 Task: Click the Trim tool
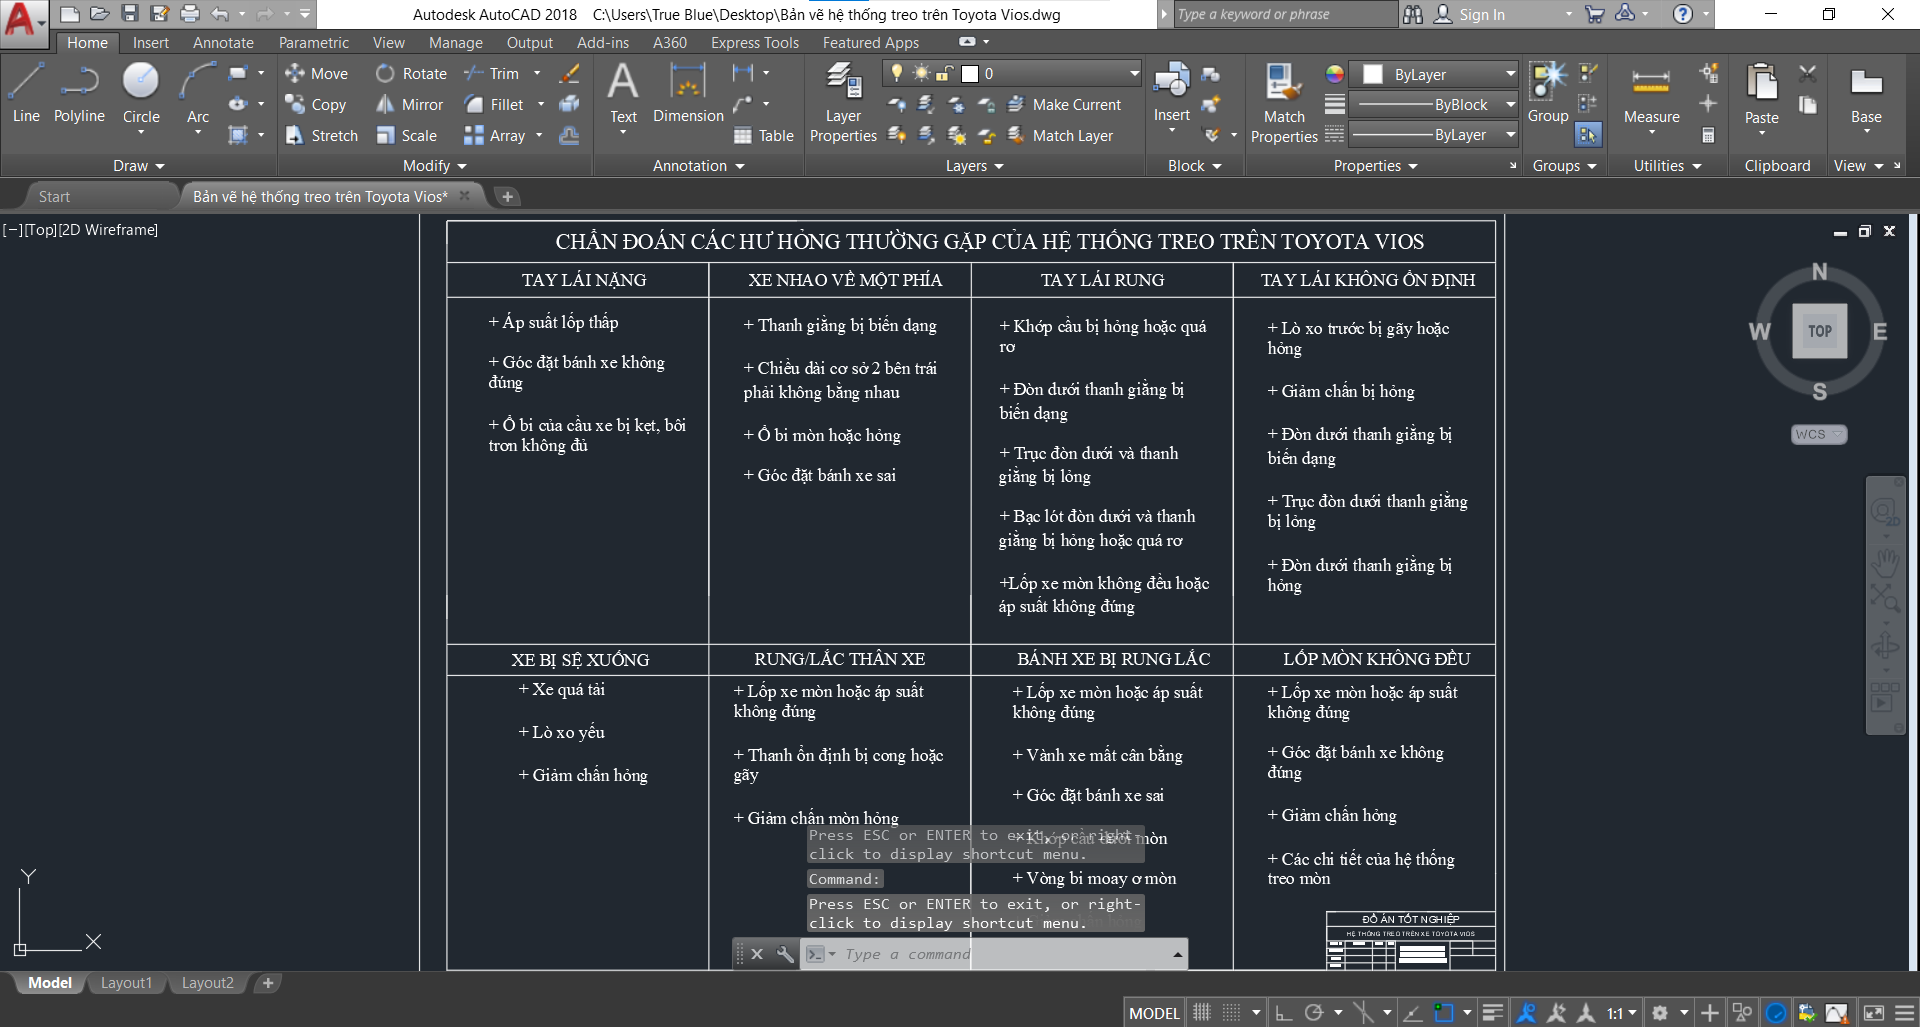click(492, 73)
